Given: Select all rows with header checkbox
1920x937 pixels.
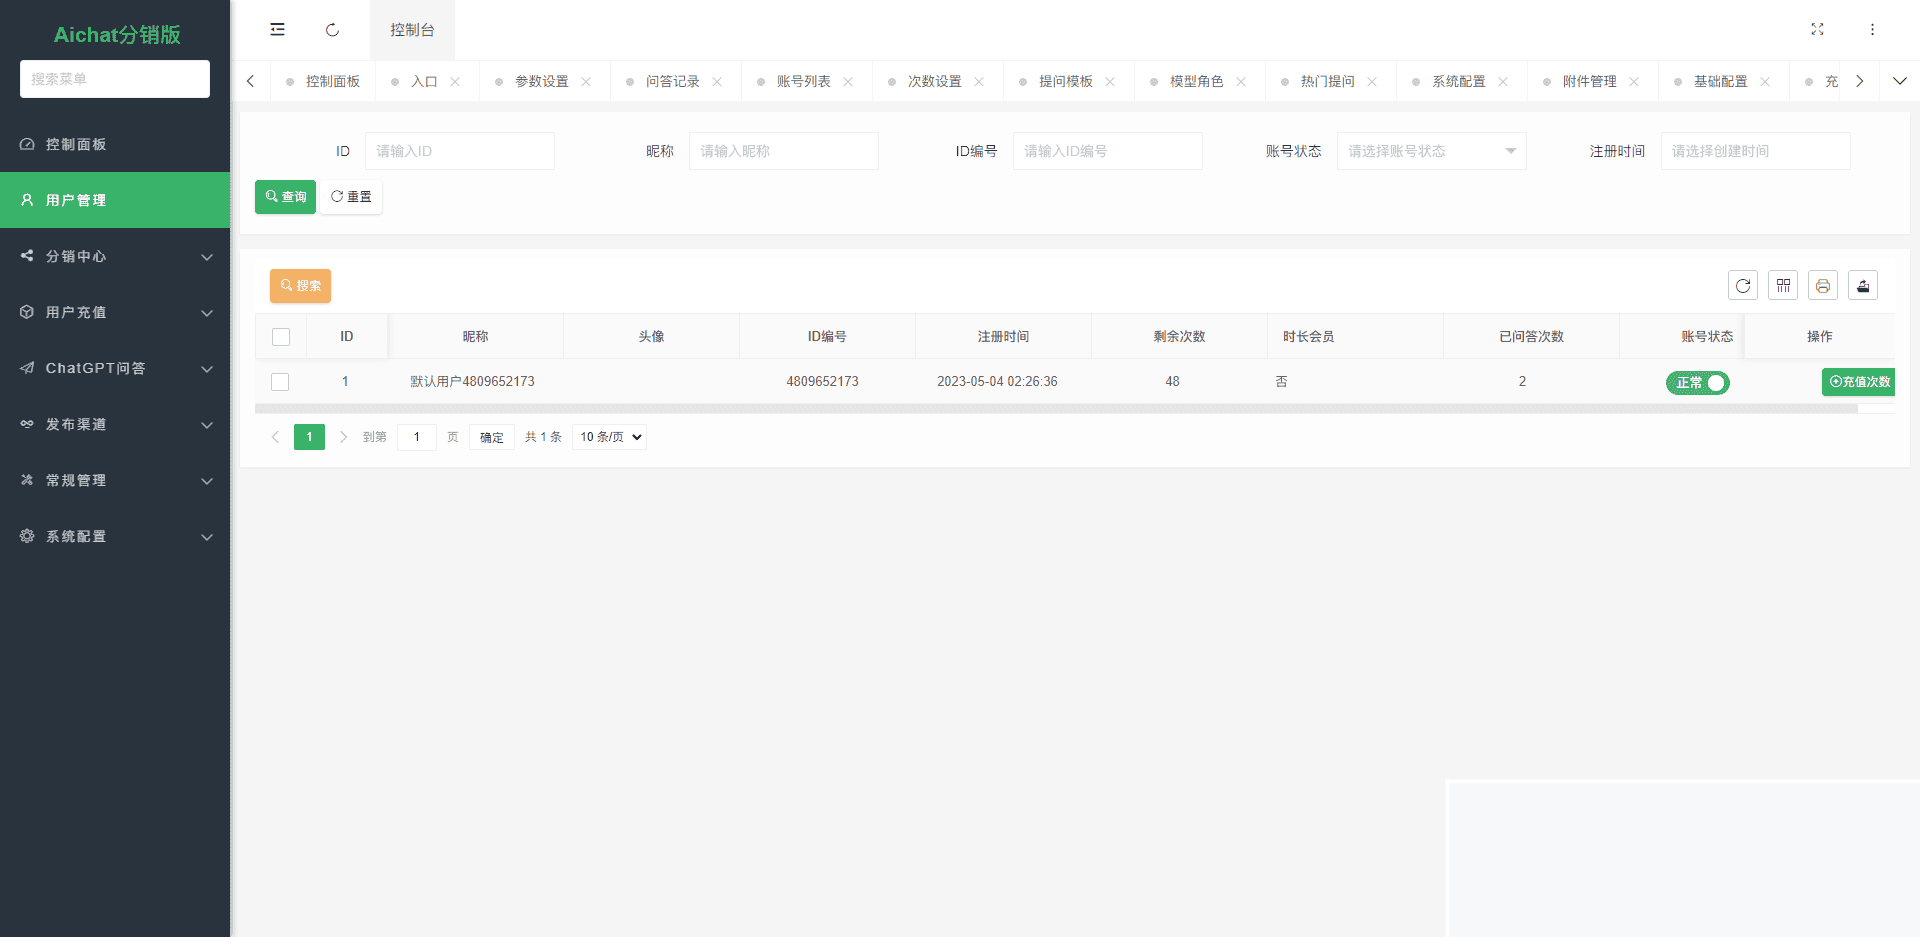Looking at the screenshot, I should click(x=280, y=337).
